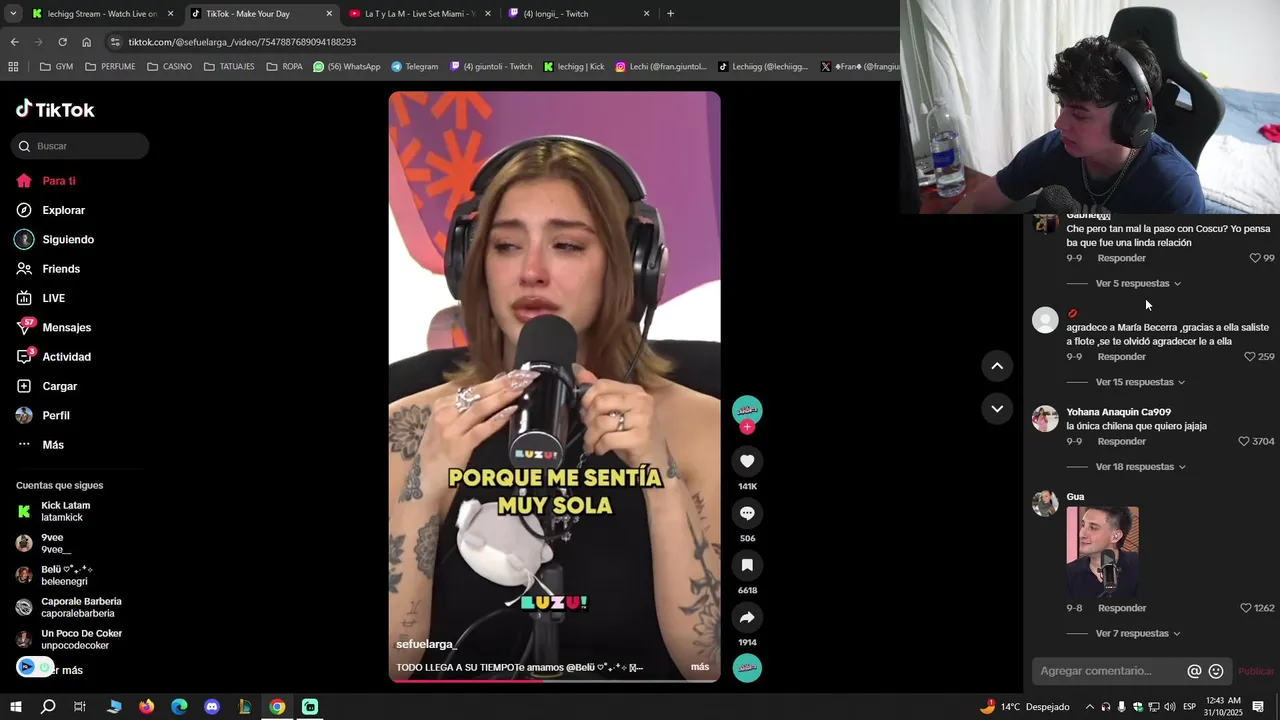Reply to Yohana Anaquin's comment
This screenshot has width=1280, height=720.
(1121, 441)
